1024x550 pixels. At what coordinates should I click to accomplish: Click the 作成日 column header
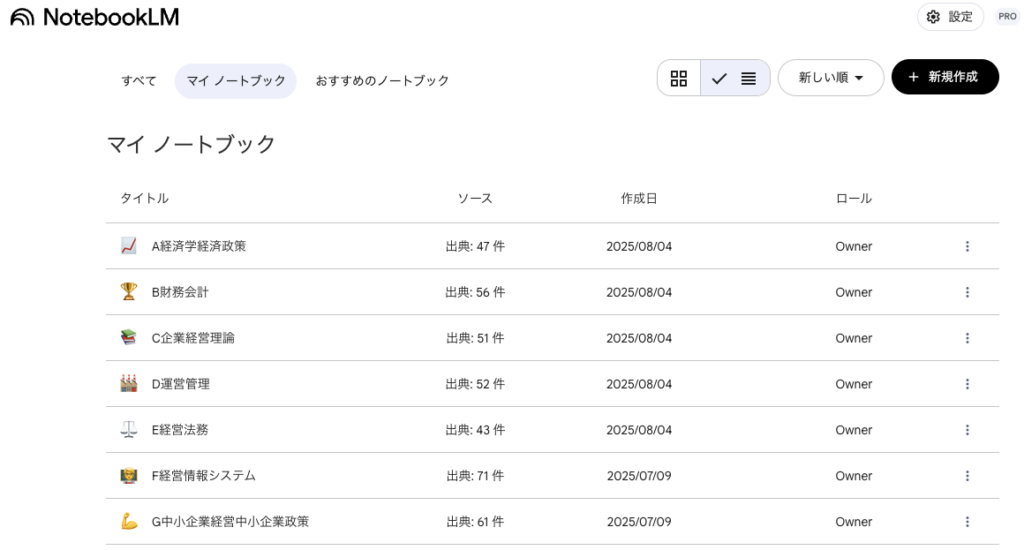639,198
